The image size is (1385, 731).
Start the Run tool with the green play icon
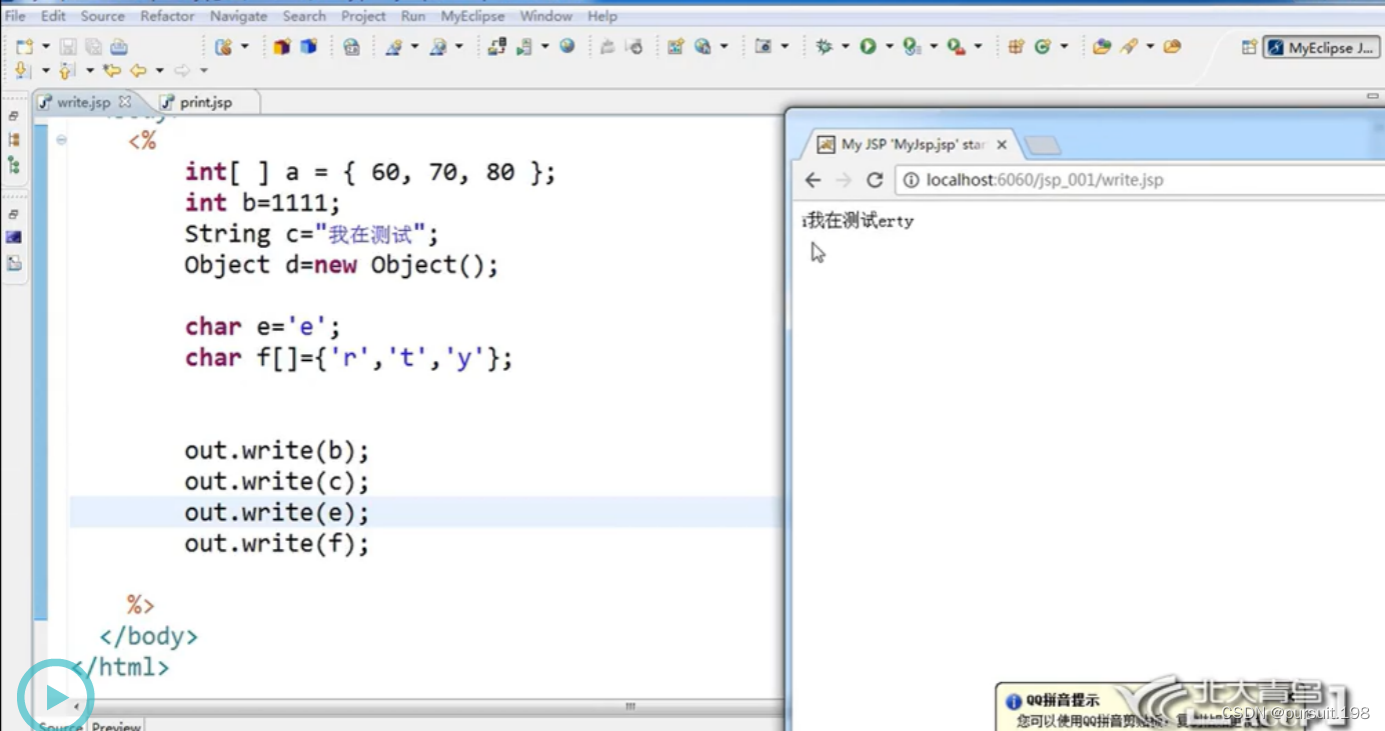(x=870, y=46)
